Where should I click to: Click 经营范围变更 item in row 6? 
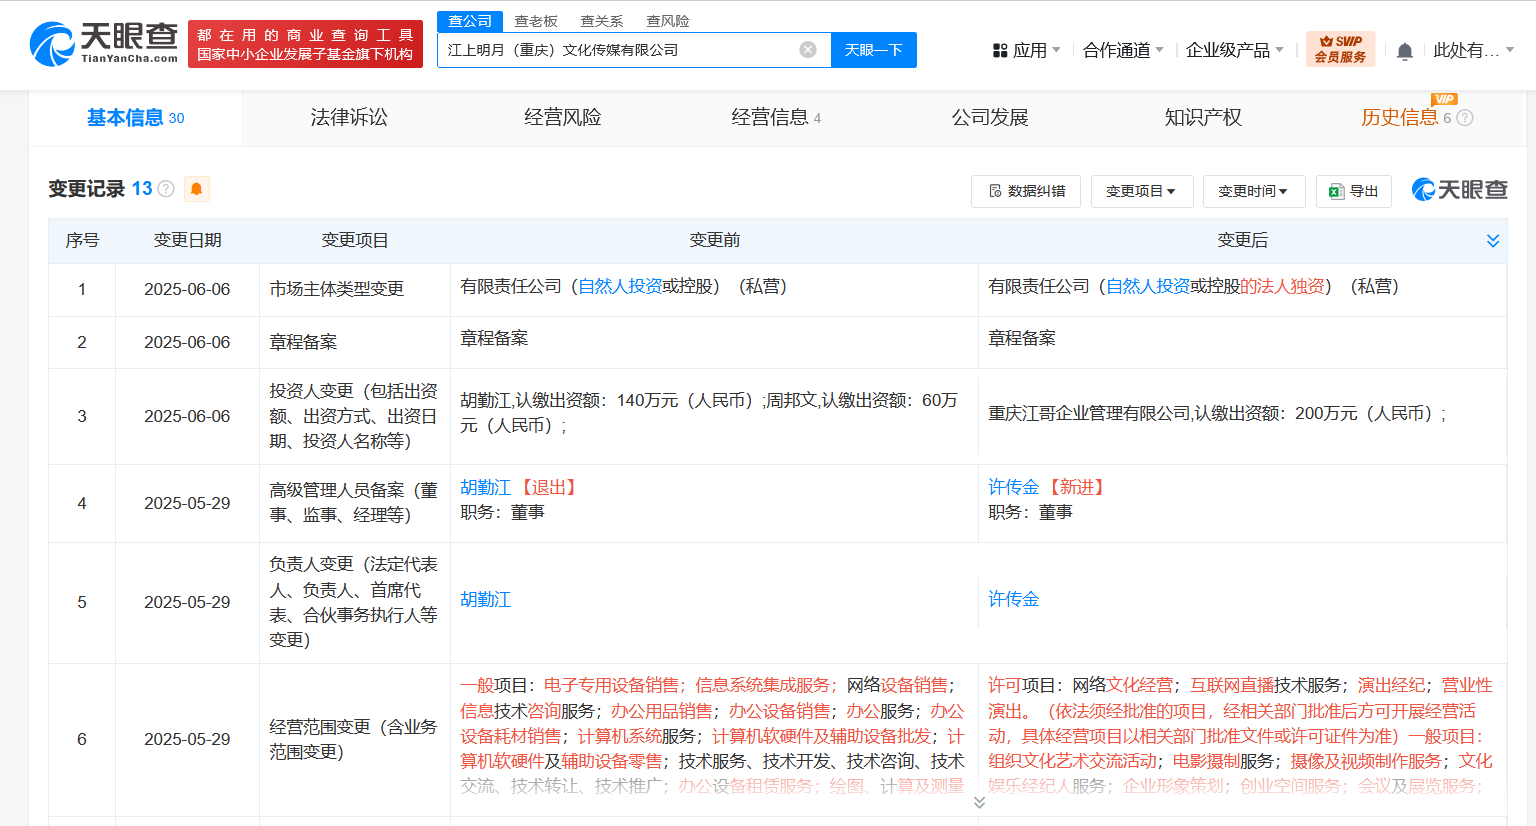click(x=353, y=739)
